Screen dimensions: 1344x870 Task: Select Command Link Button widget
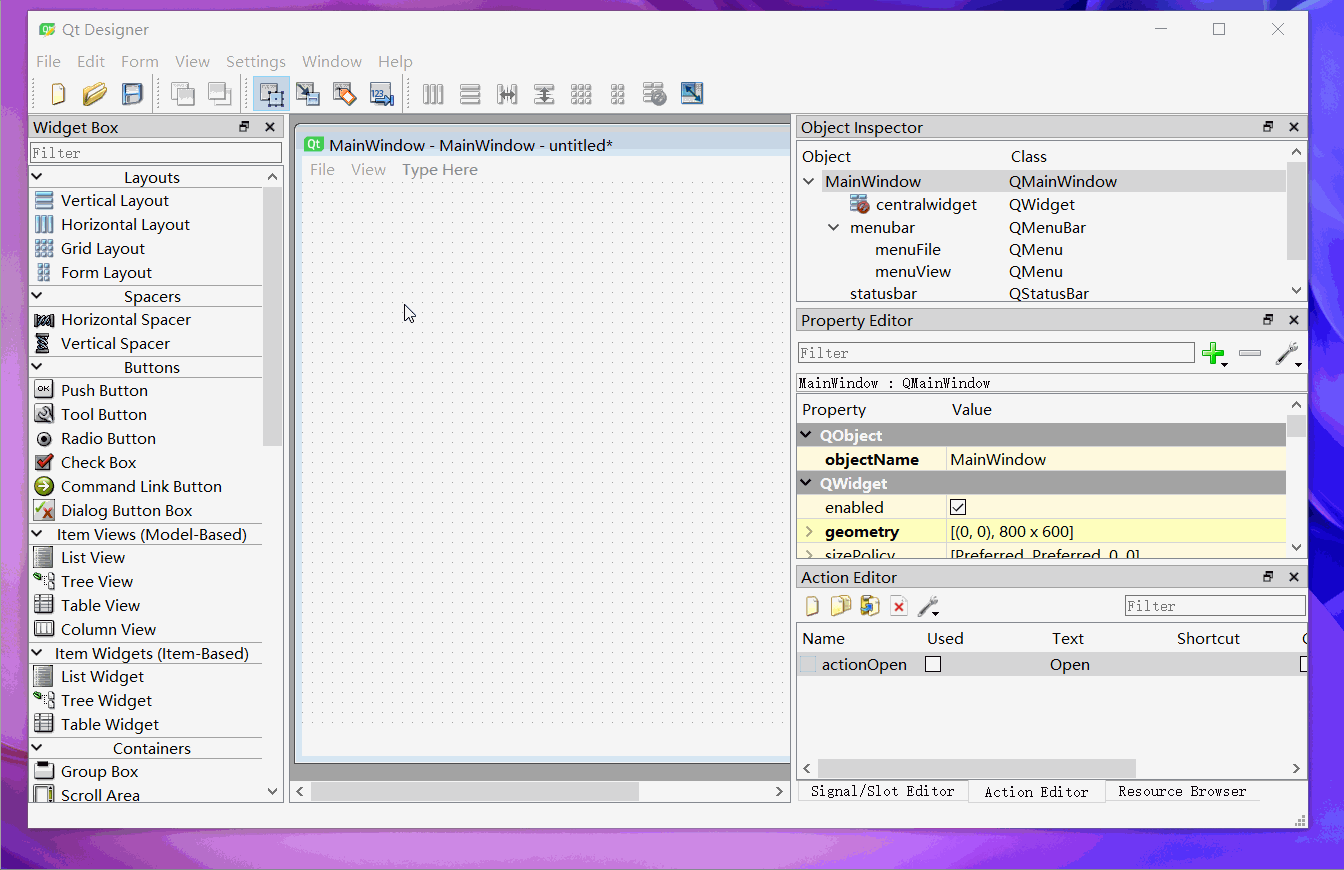coord(141,486)
